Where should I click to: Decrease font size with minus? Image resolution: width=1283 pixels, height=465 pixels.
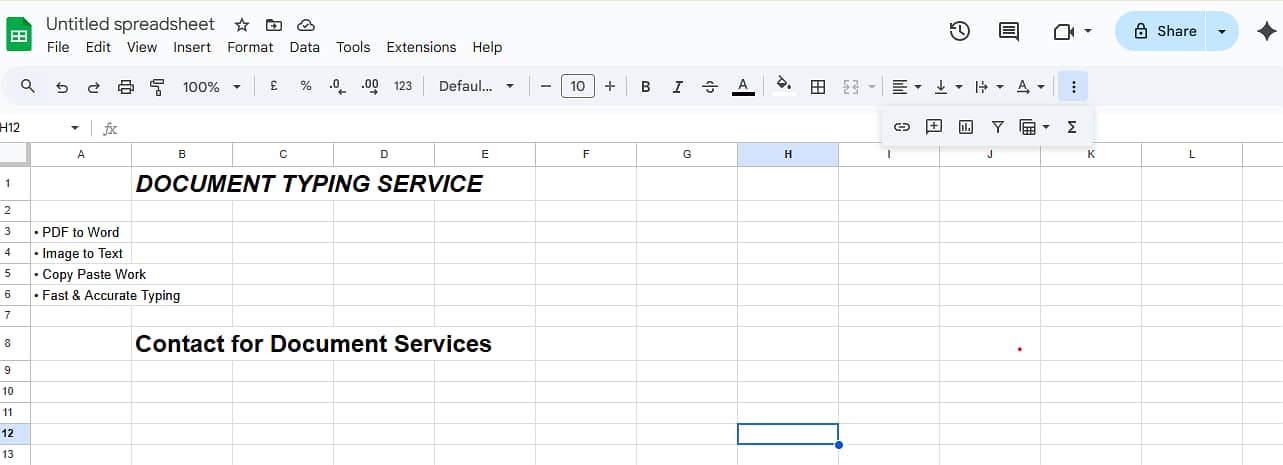point(546,87)
